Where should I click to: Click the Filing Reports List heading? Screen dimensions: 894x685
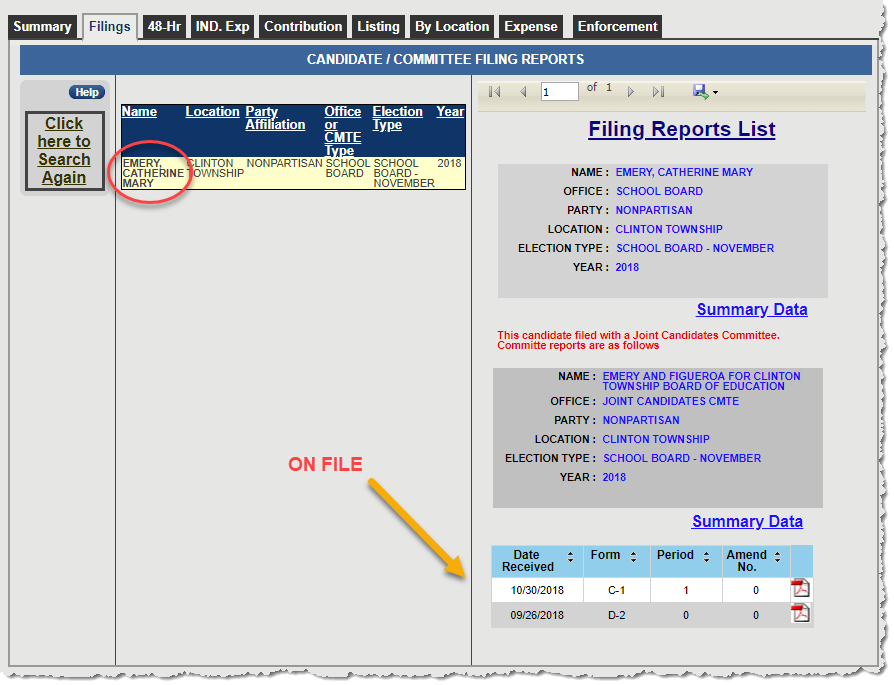click(x=681, y=129)
